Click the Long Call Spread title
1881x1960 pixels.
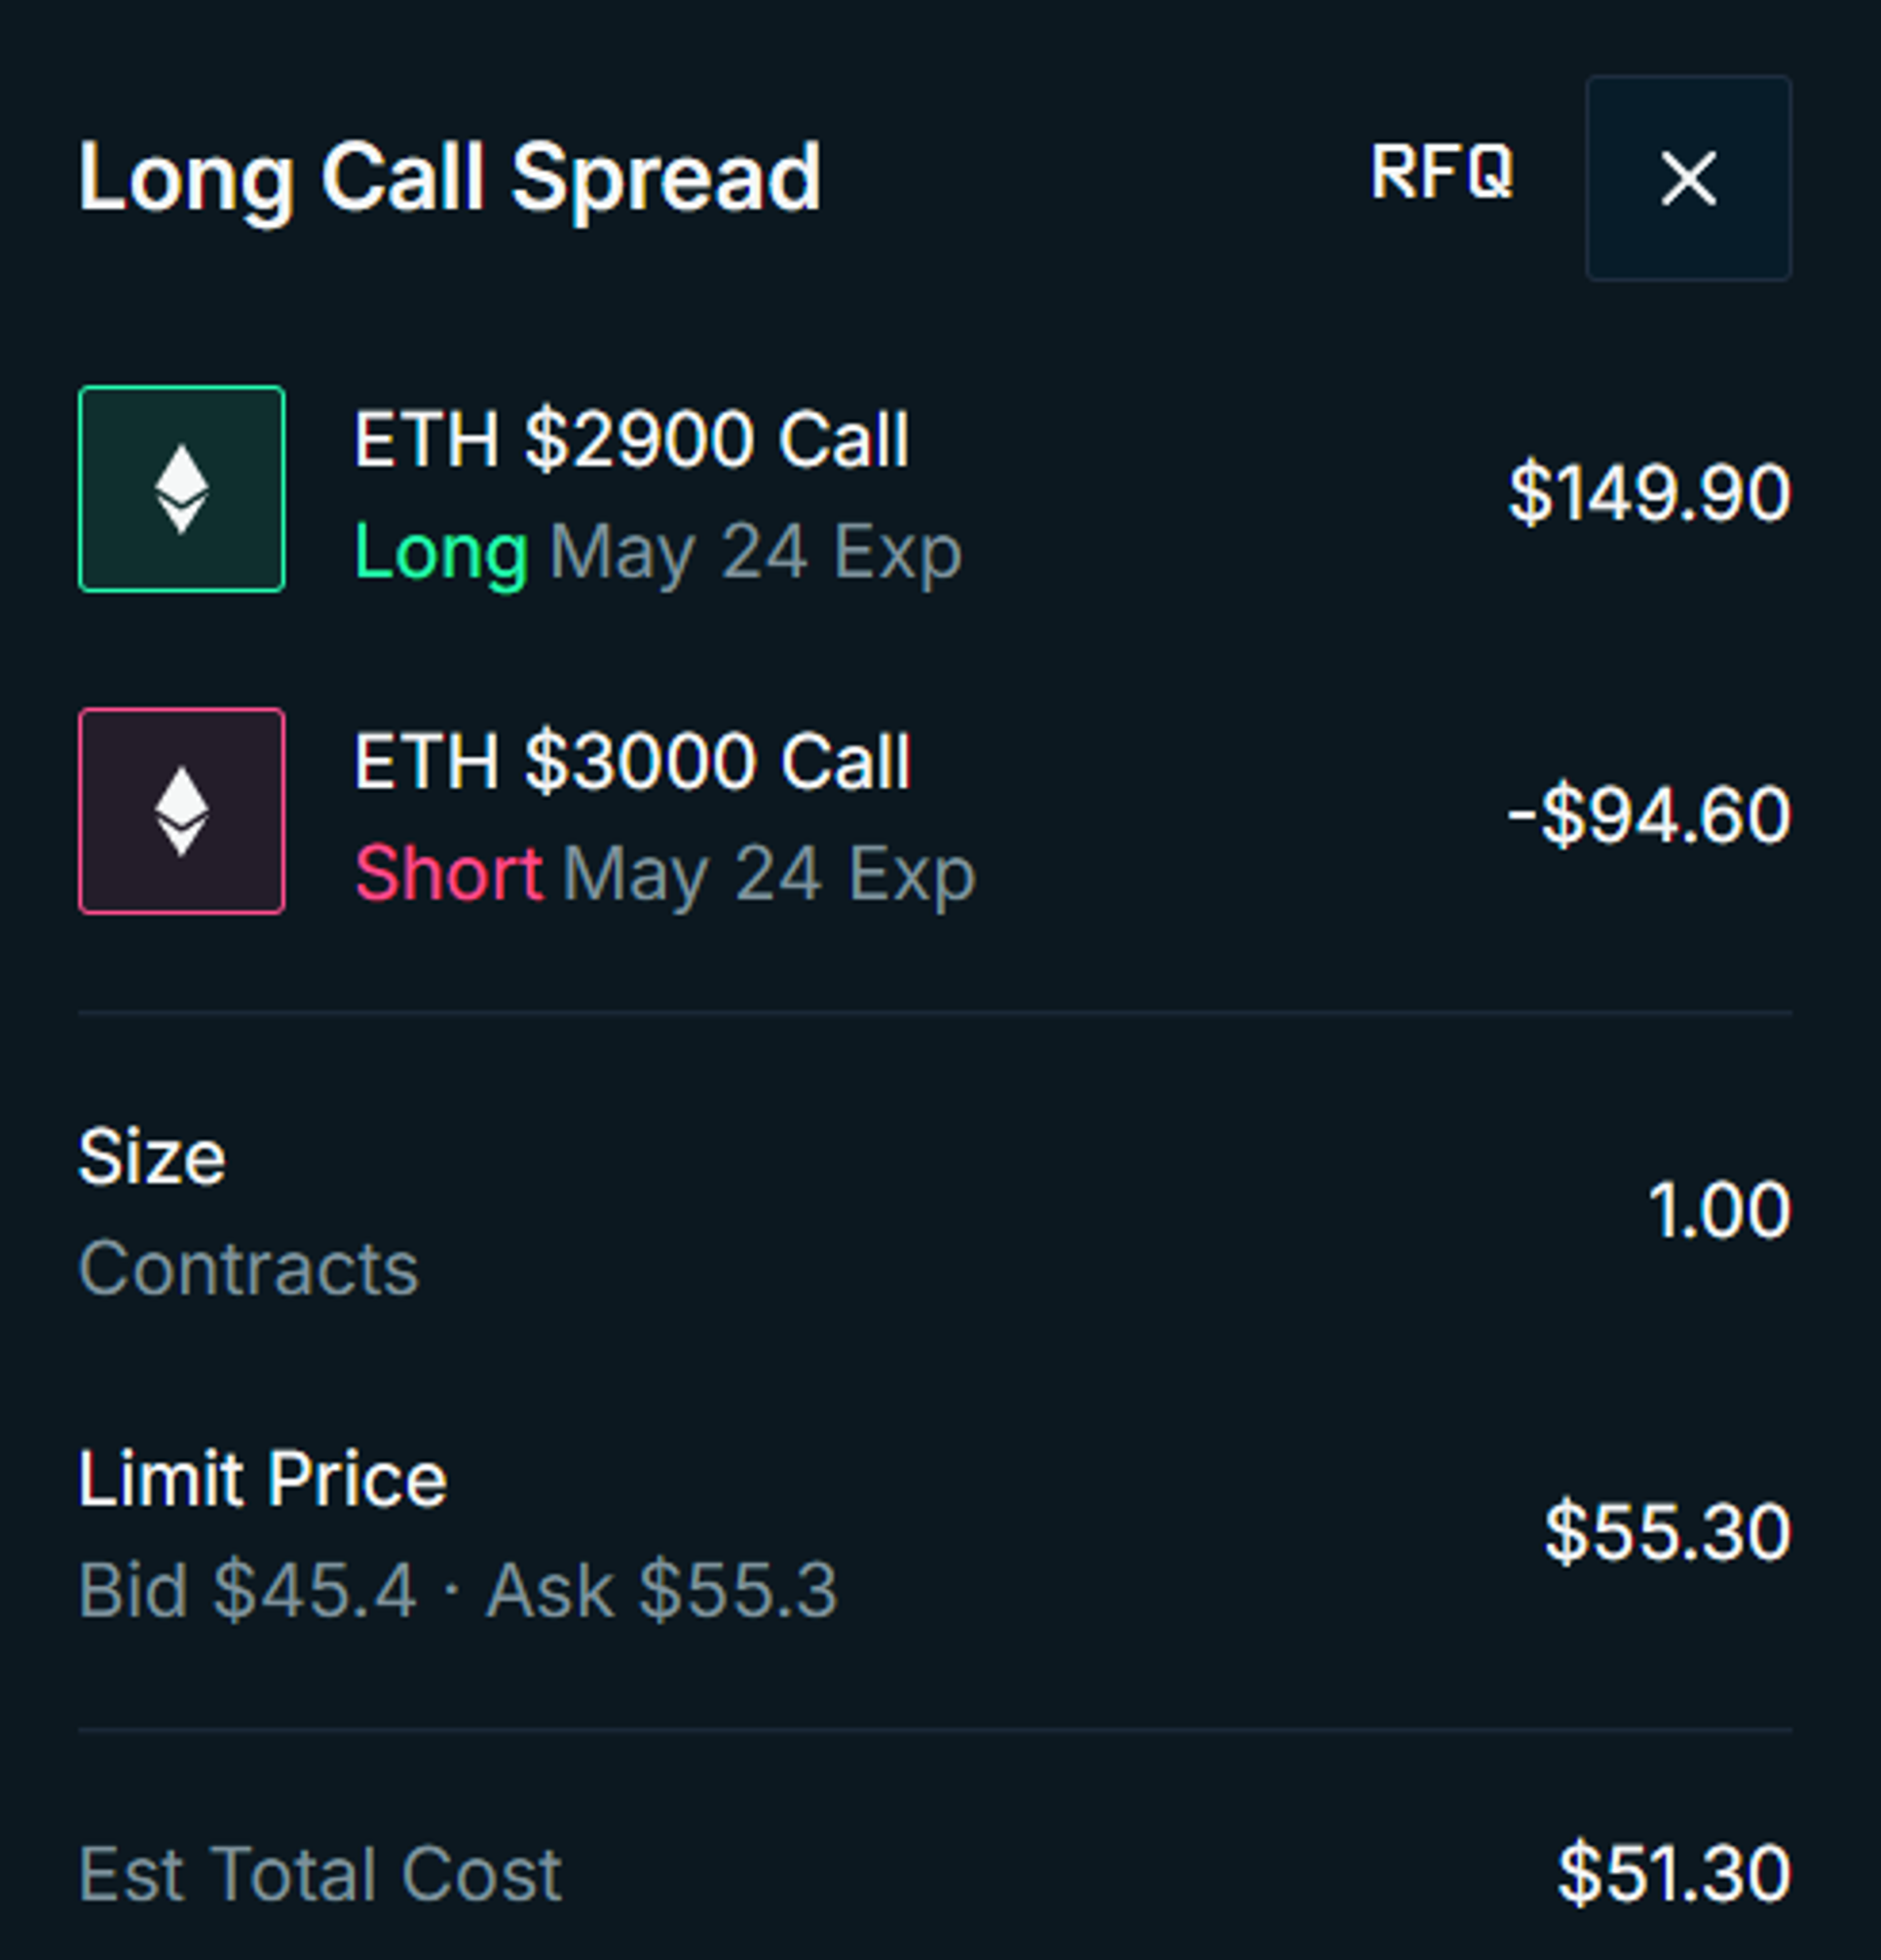pos(449,178)
